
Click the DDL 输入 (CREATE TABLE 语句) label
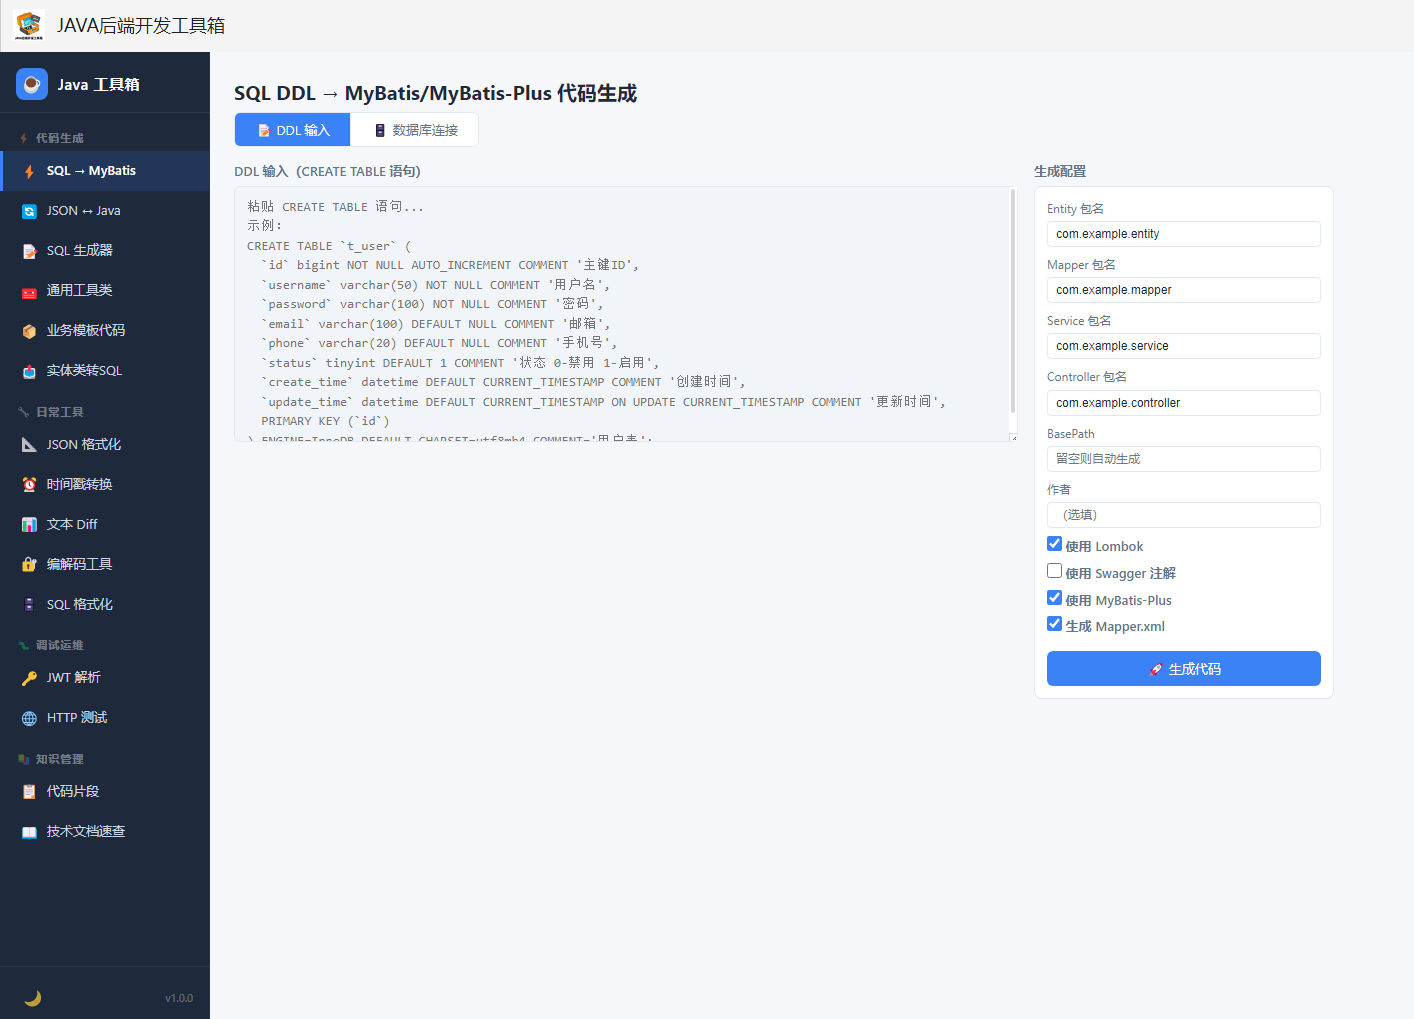(x=327, y=171)
